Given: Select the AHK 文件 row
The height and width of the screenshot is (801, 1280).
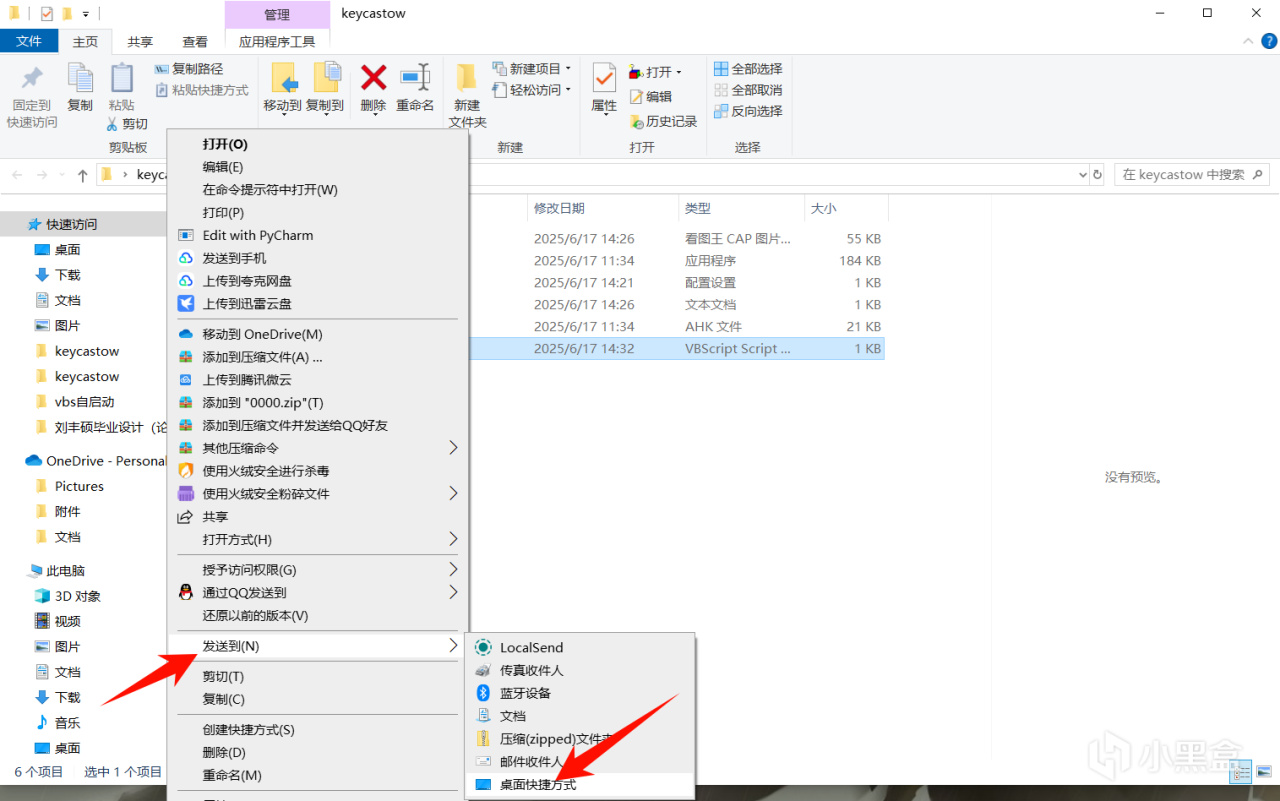Looking at the screenshot, I should click(x=676, y=327).
